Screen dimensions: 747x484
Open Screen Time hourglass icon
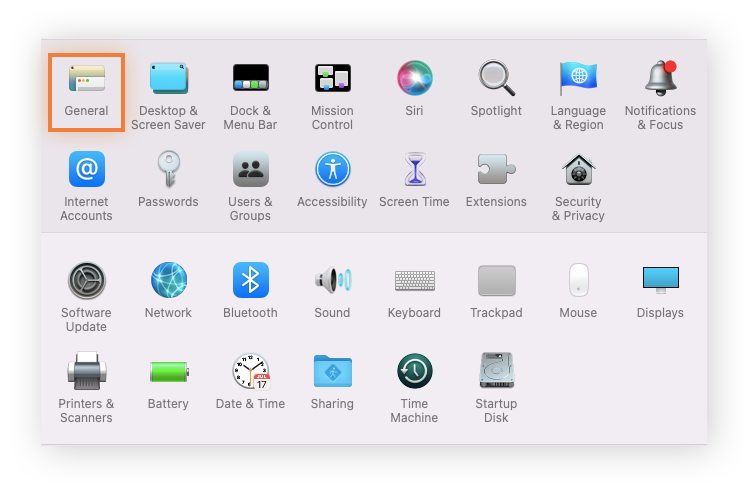point(414,169)
